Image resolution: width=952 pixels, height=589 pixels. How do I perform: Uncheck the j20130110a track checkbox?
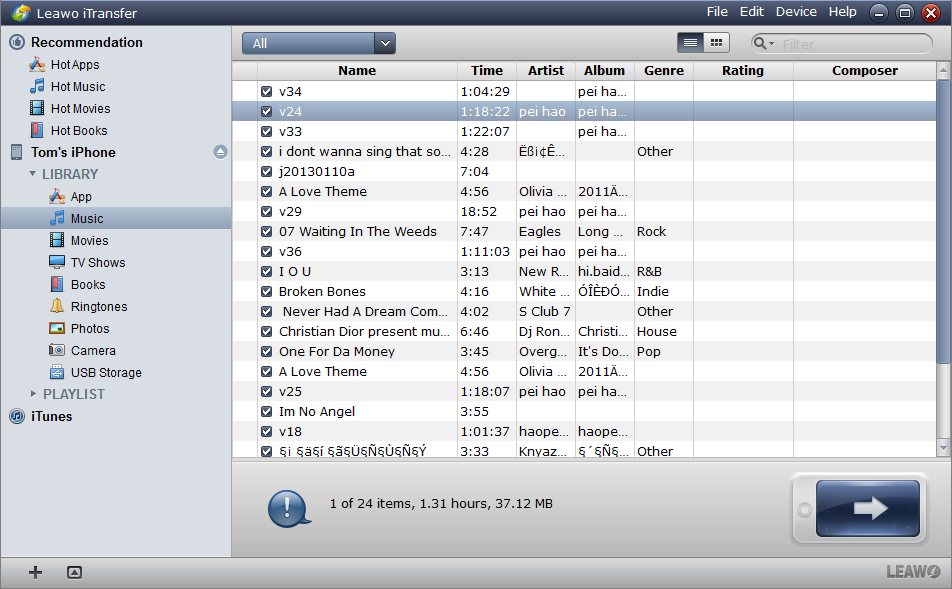click(x=267, y=171)
